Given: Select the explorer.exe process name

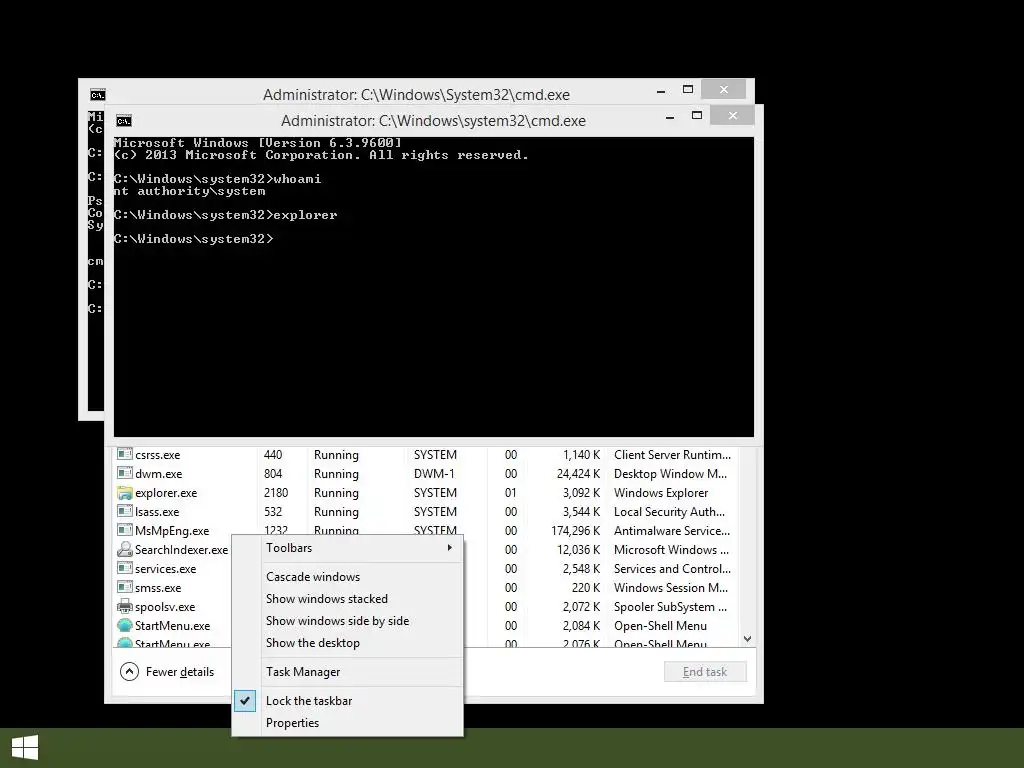Looking at the screenshot, I should [x=166, y=492].
